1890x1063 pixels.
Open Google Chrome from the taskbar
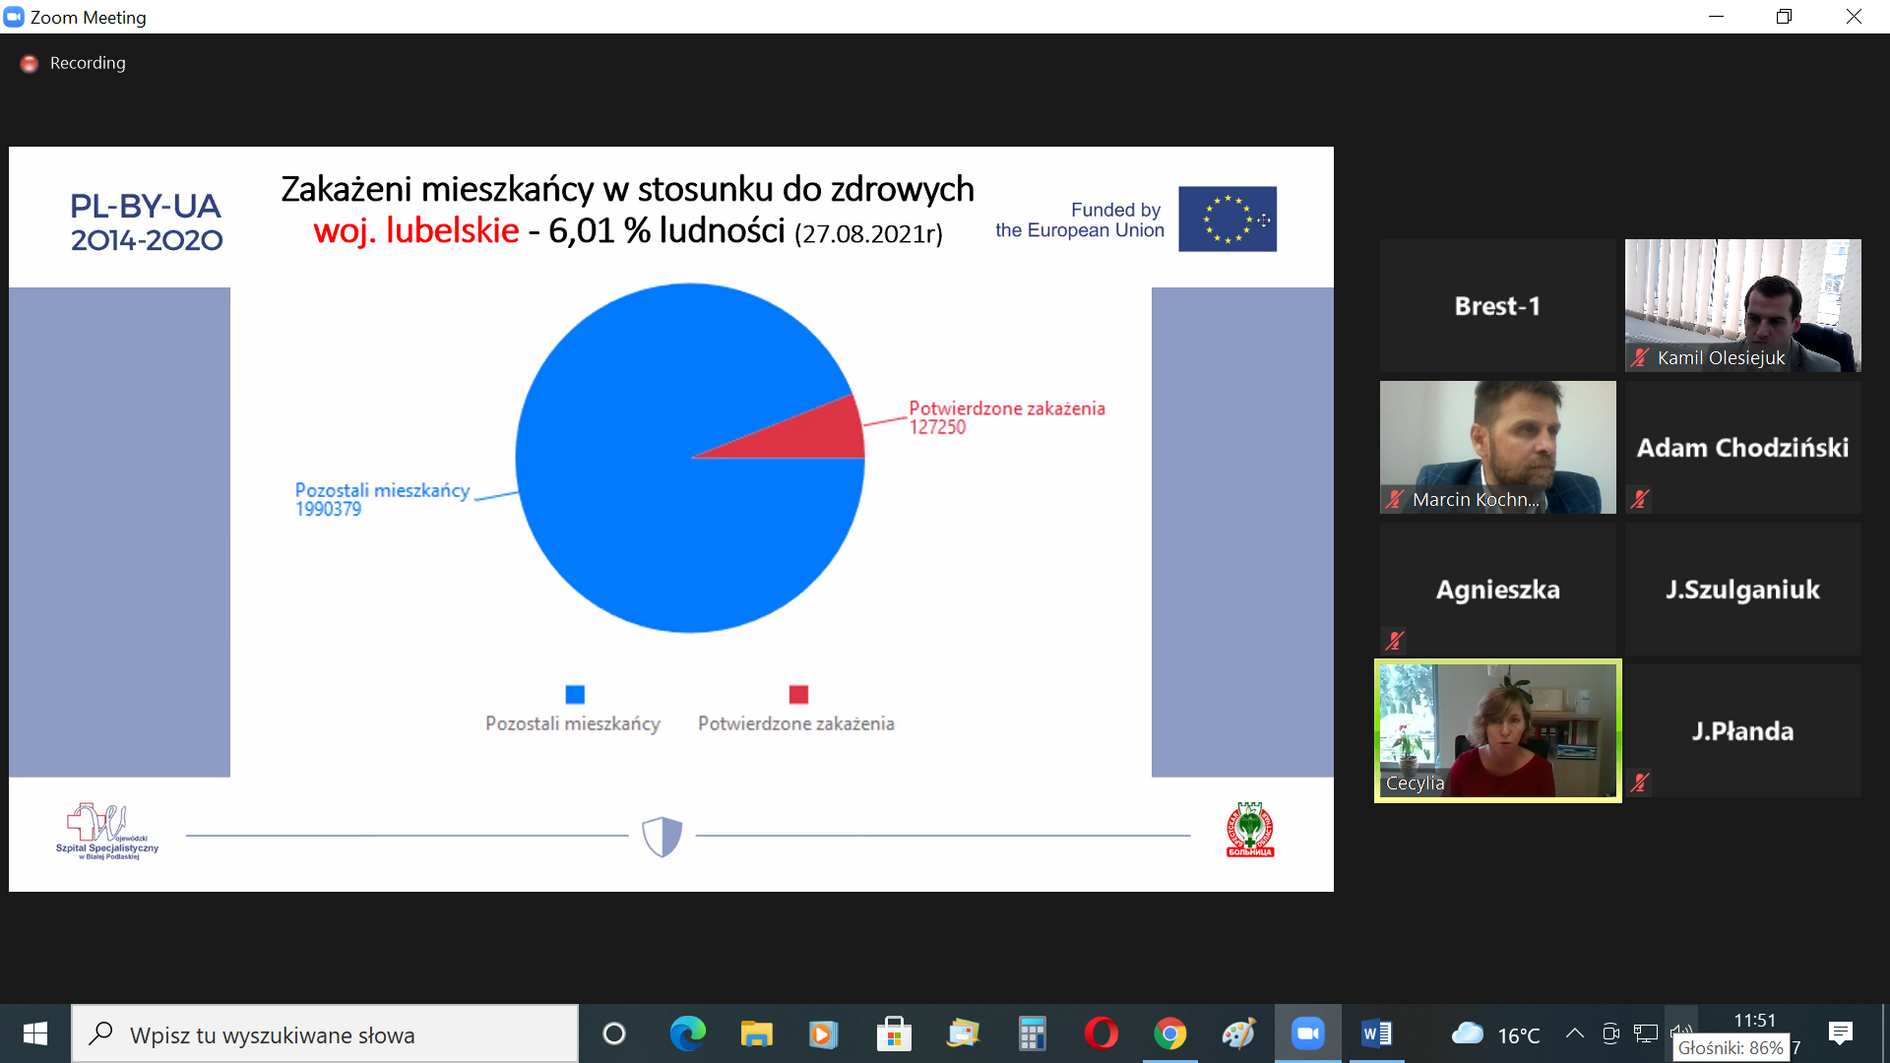coord(1170,1034)
